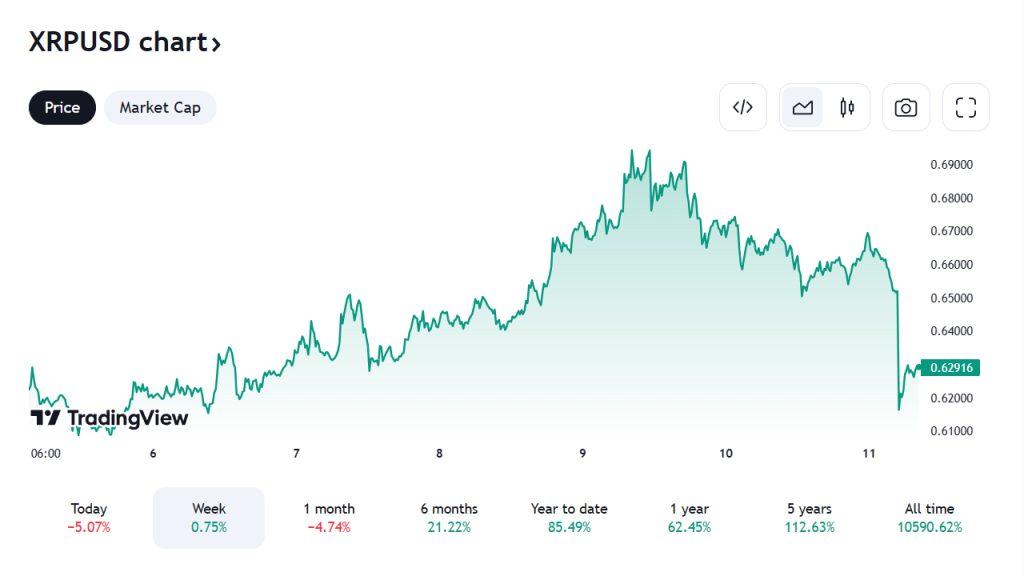Open the embed code icon
Viewport: 1024px width, 576px height.
coord(743,108)
